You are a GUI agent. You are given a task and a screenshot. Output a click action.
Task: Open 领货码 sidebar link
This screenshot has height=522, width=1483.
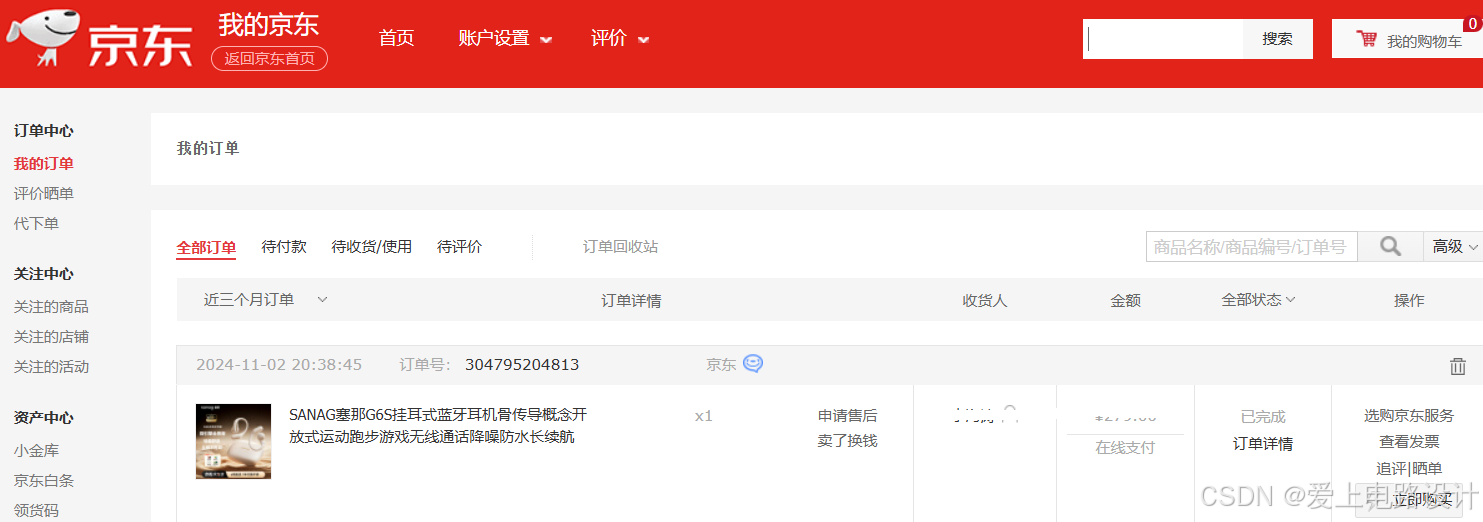tap(36, 510)
